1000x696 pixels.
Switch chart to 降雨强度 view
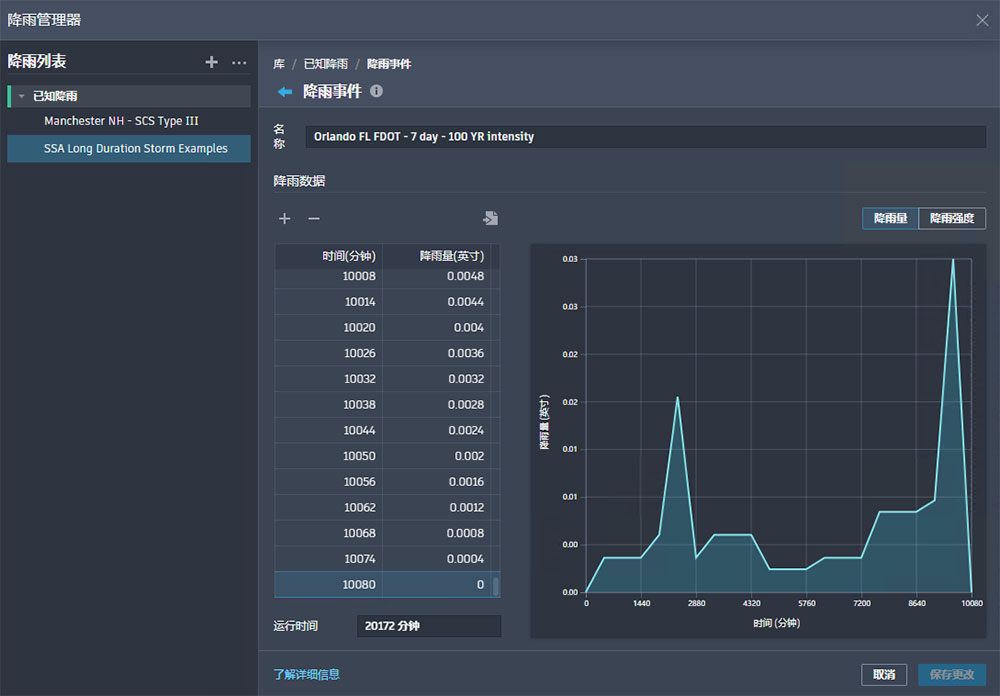[952, 218]
